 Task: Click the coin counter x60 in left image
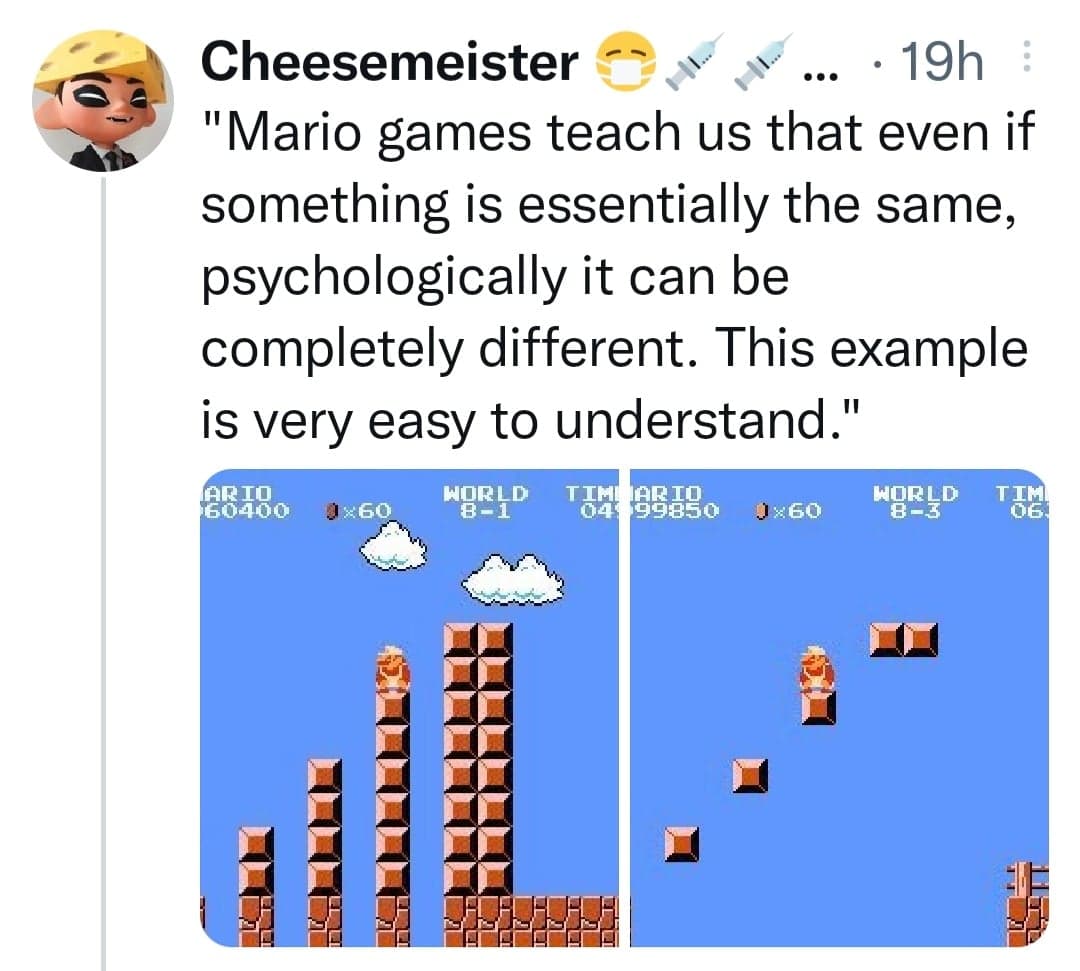tap(359, 510)
